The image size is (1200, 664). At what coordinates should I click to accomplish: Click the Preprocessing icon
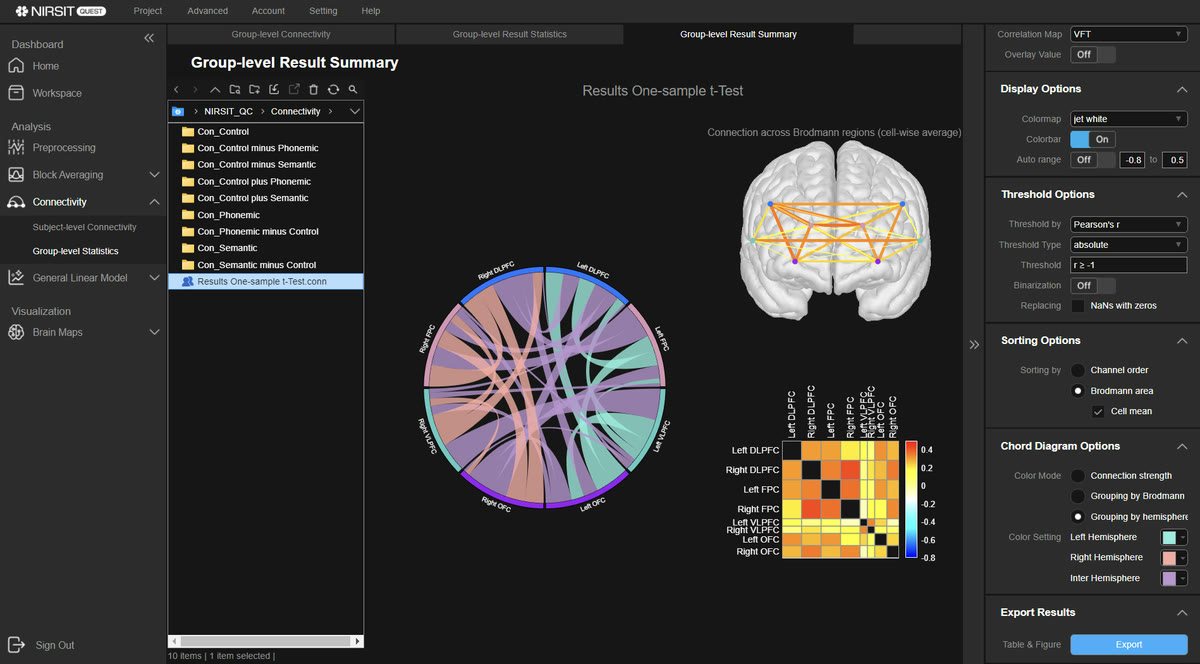coord(16,147)
